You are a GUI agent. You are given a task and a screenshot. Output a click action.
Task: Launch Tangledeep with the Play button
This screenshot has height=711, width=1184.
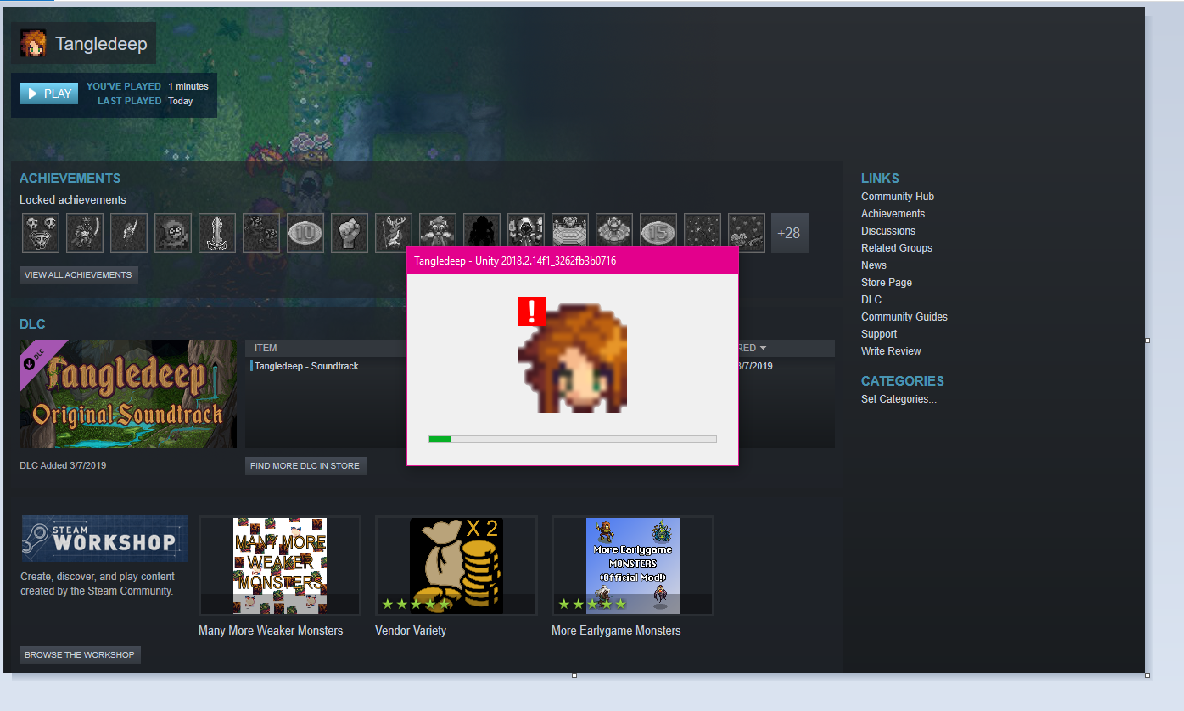tap(49, 94)
